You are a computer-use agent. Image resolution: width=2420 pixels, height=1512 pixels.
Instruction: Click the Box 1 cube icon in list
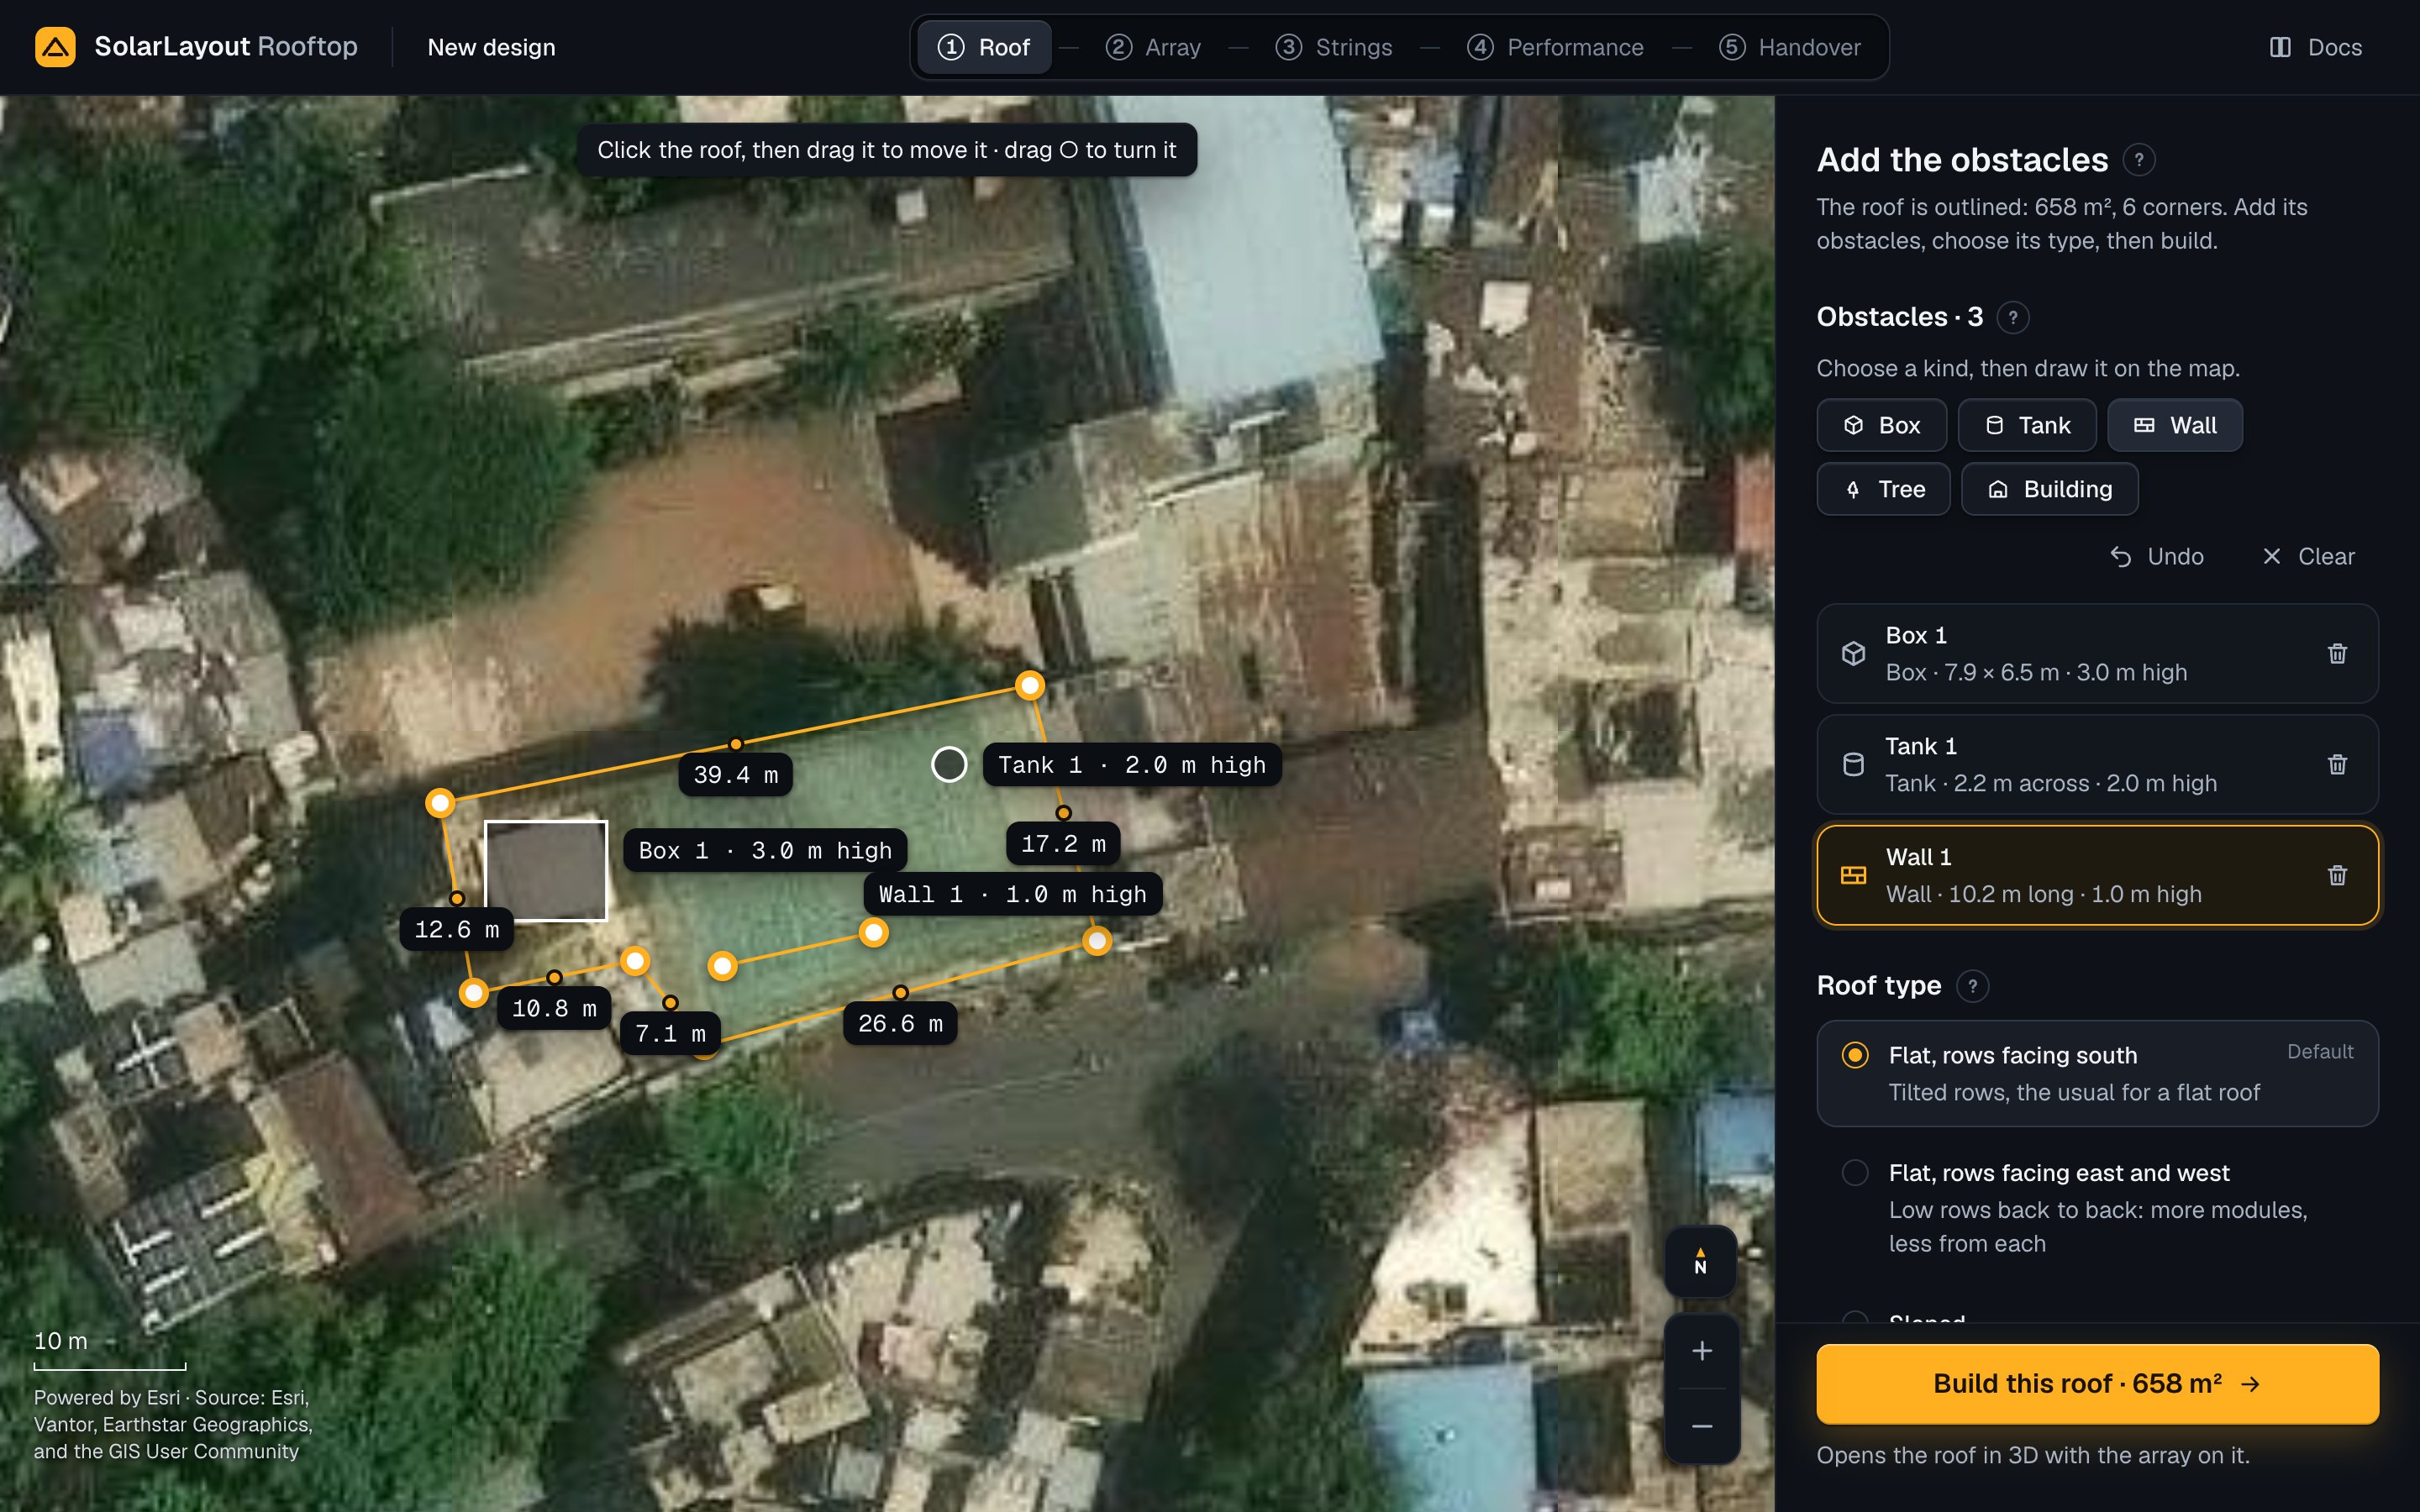(x=1853, y=653)
